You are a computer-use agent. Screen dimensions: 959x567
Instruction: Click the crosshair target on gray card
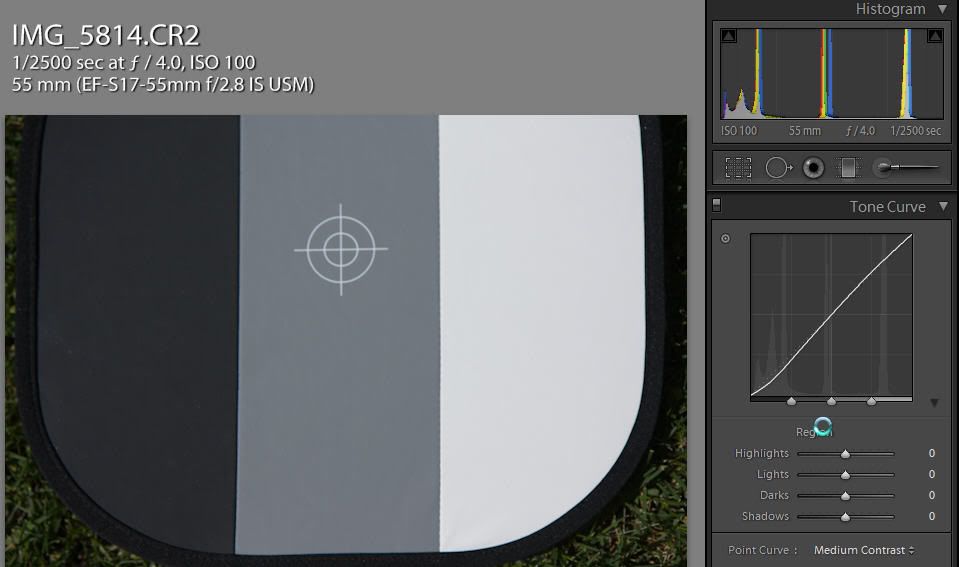[x=341, y=250]
